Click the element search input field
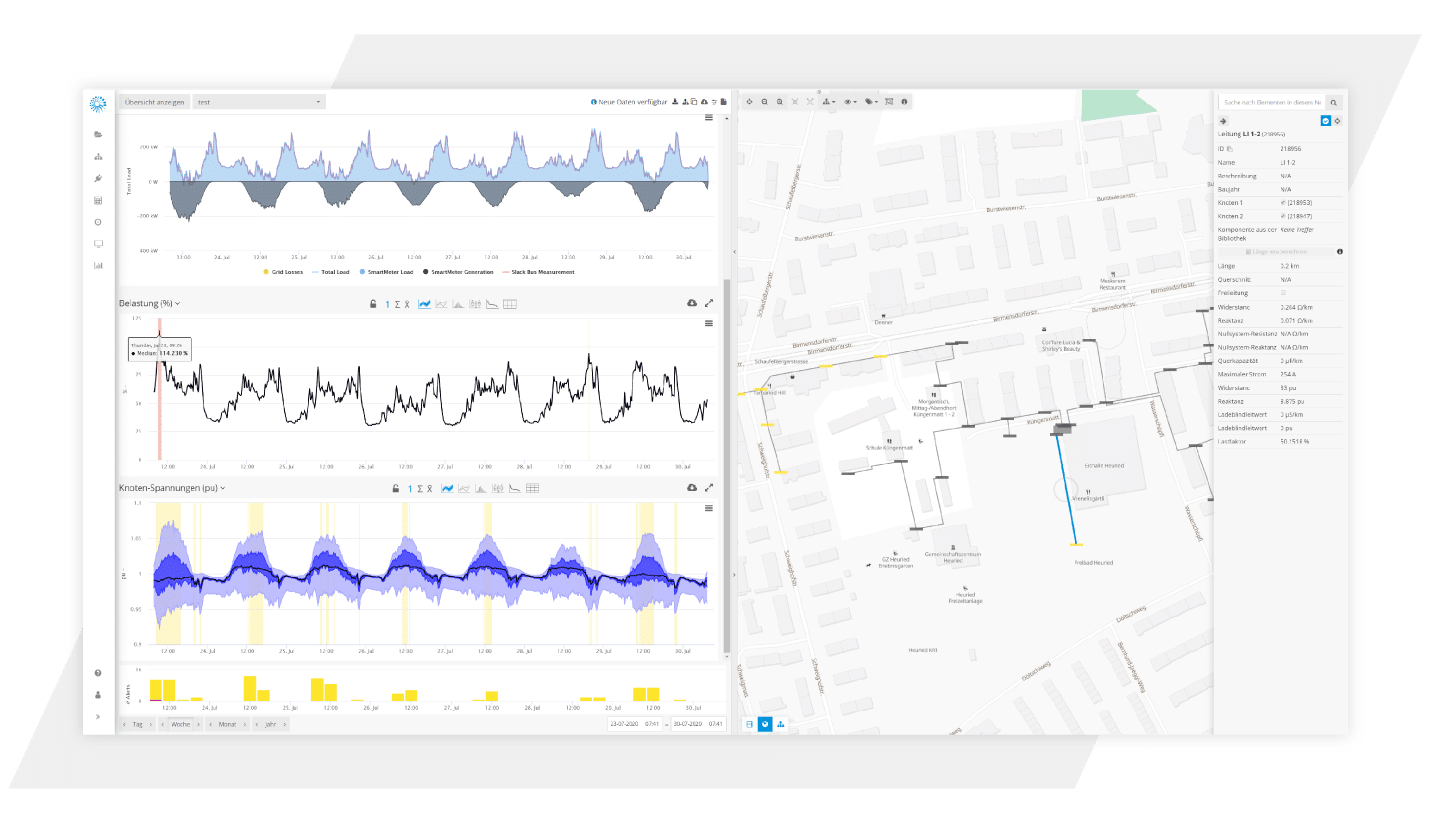Screen dimensions: 1429x821 pos(1271,102)
